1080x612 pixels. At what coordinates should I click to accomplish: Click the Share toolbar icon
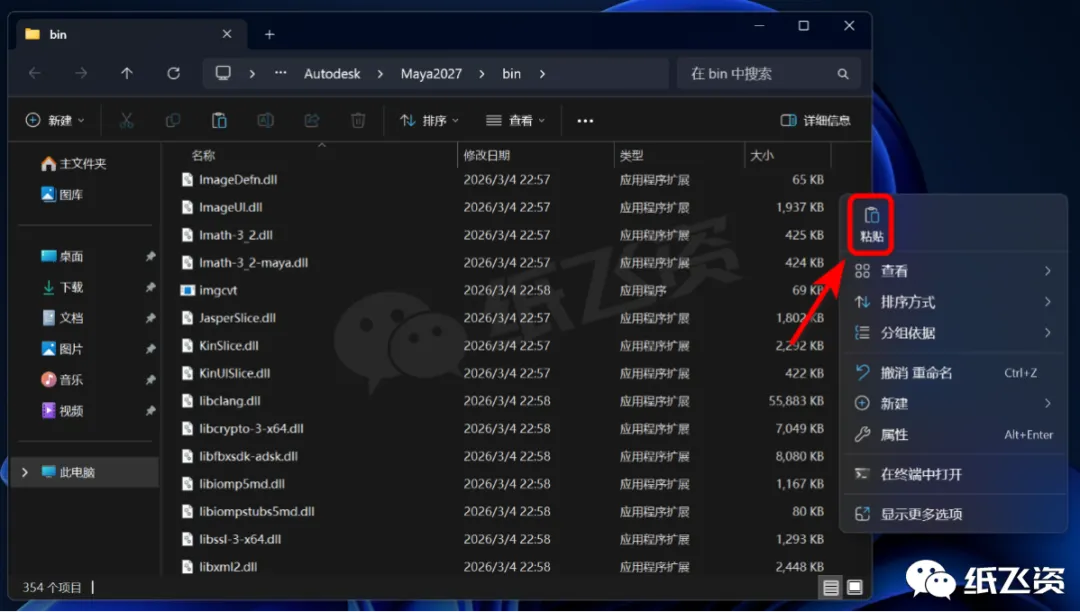click(x=312, y=120)
